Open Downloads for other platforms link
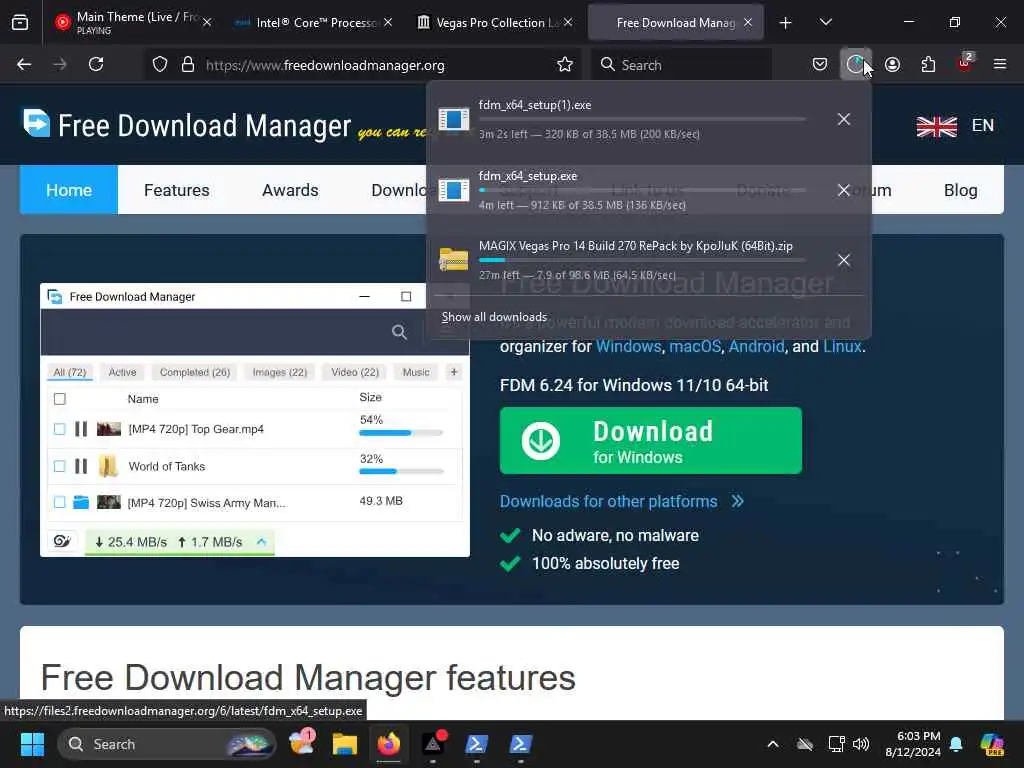 (x=622, y=501)
